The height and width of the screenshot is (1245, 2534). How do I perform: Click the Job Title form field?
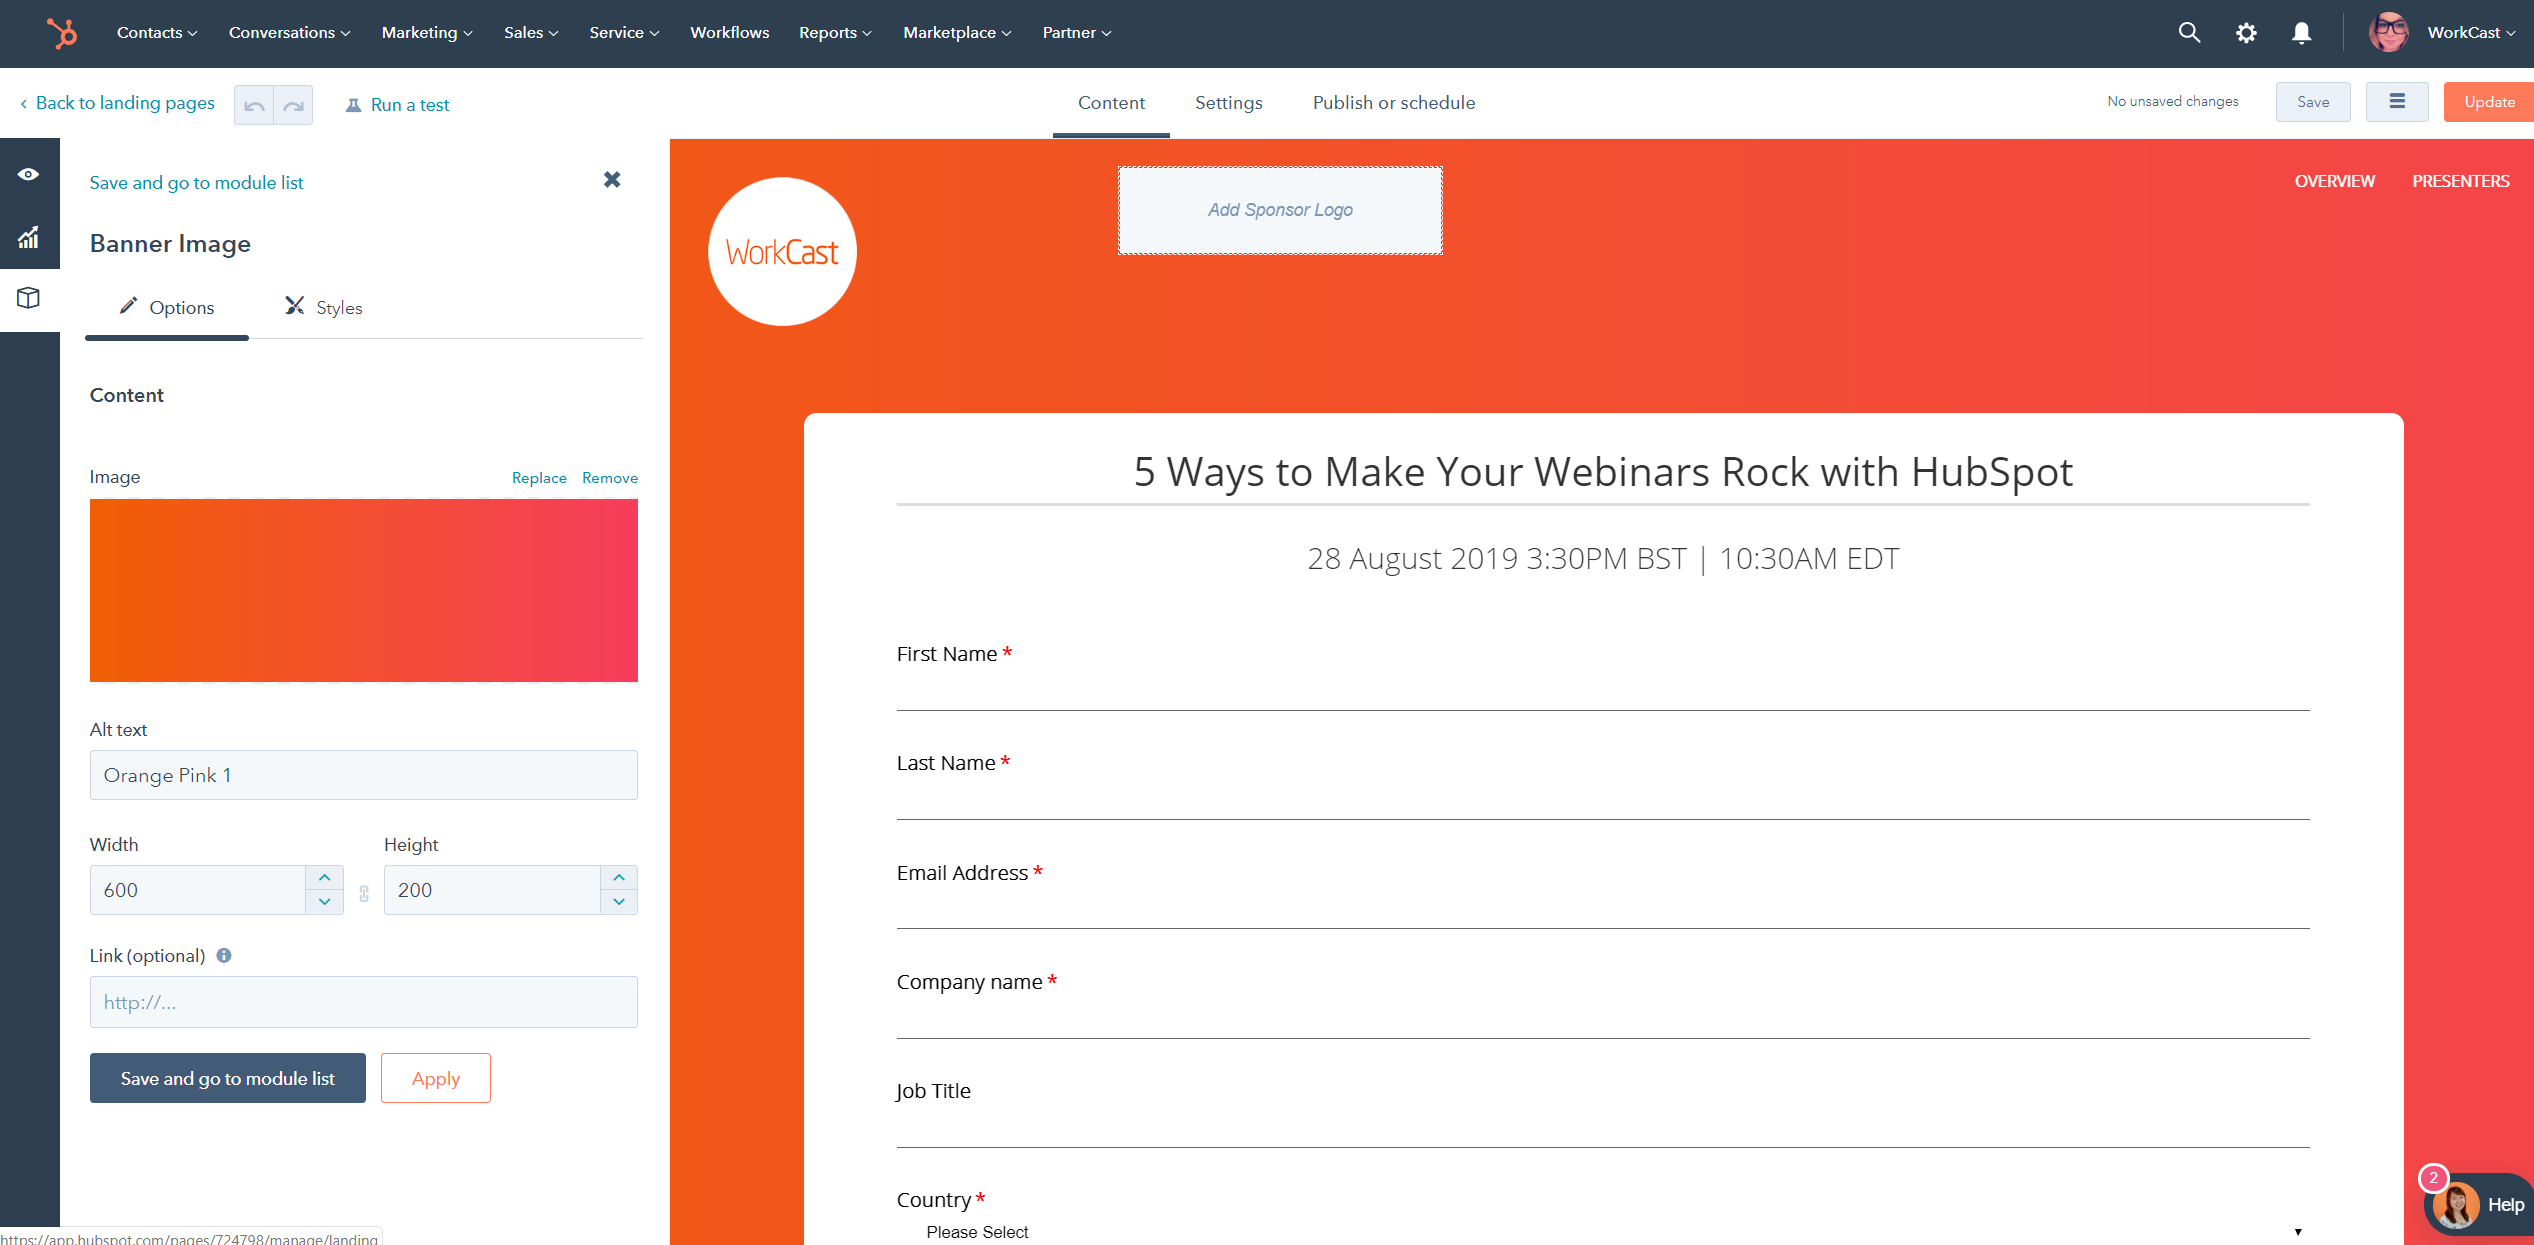[x=1603, y=1126]
